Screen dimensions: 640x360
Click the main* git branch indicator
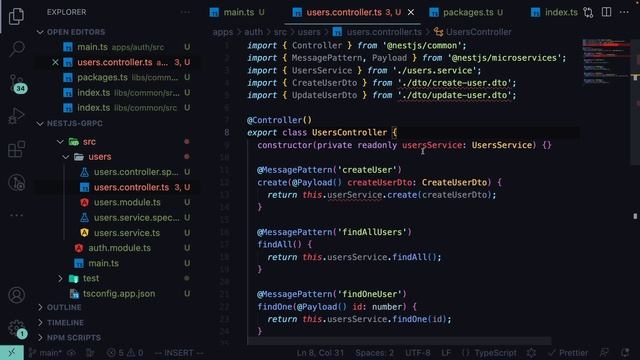pyautogui.click(x=46, y=353)
